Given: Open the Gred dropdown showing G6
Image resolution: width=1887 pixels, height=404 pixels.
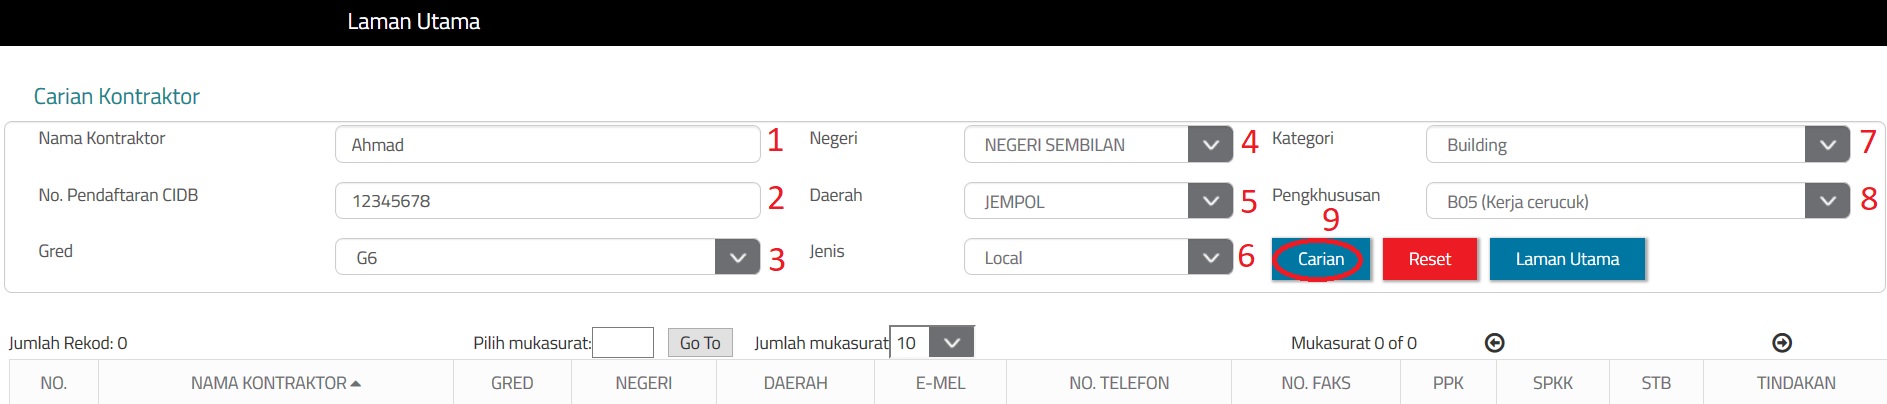Looking at the screenshot, I should coord(737,257).
